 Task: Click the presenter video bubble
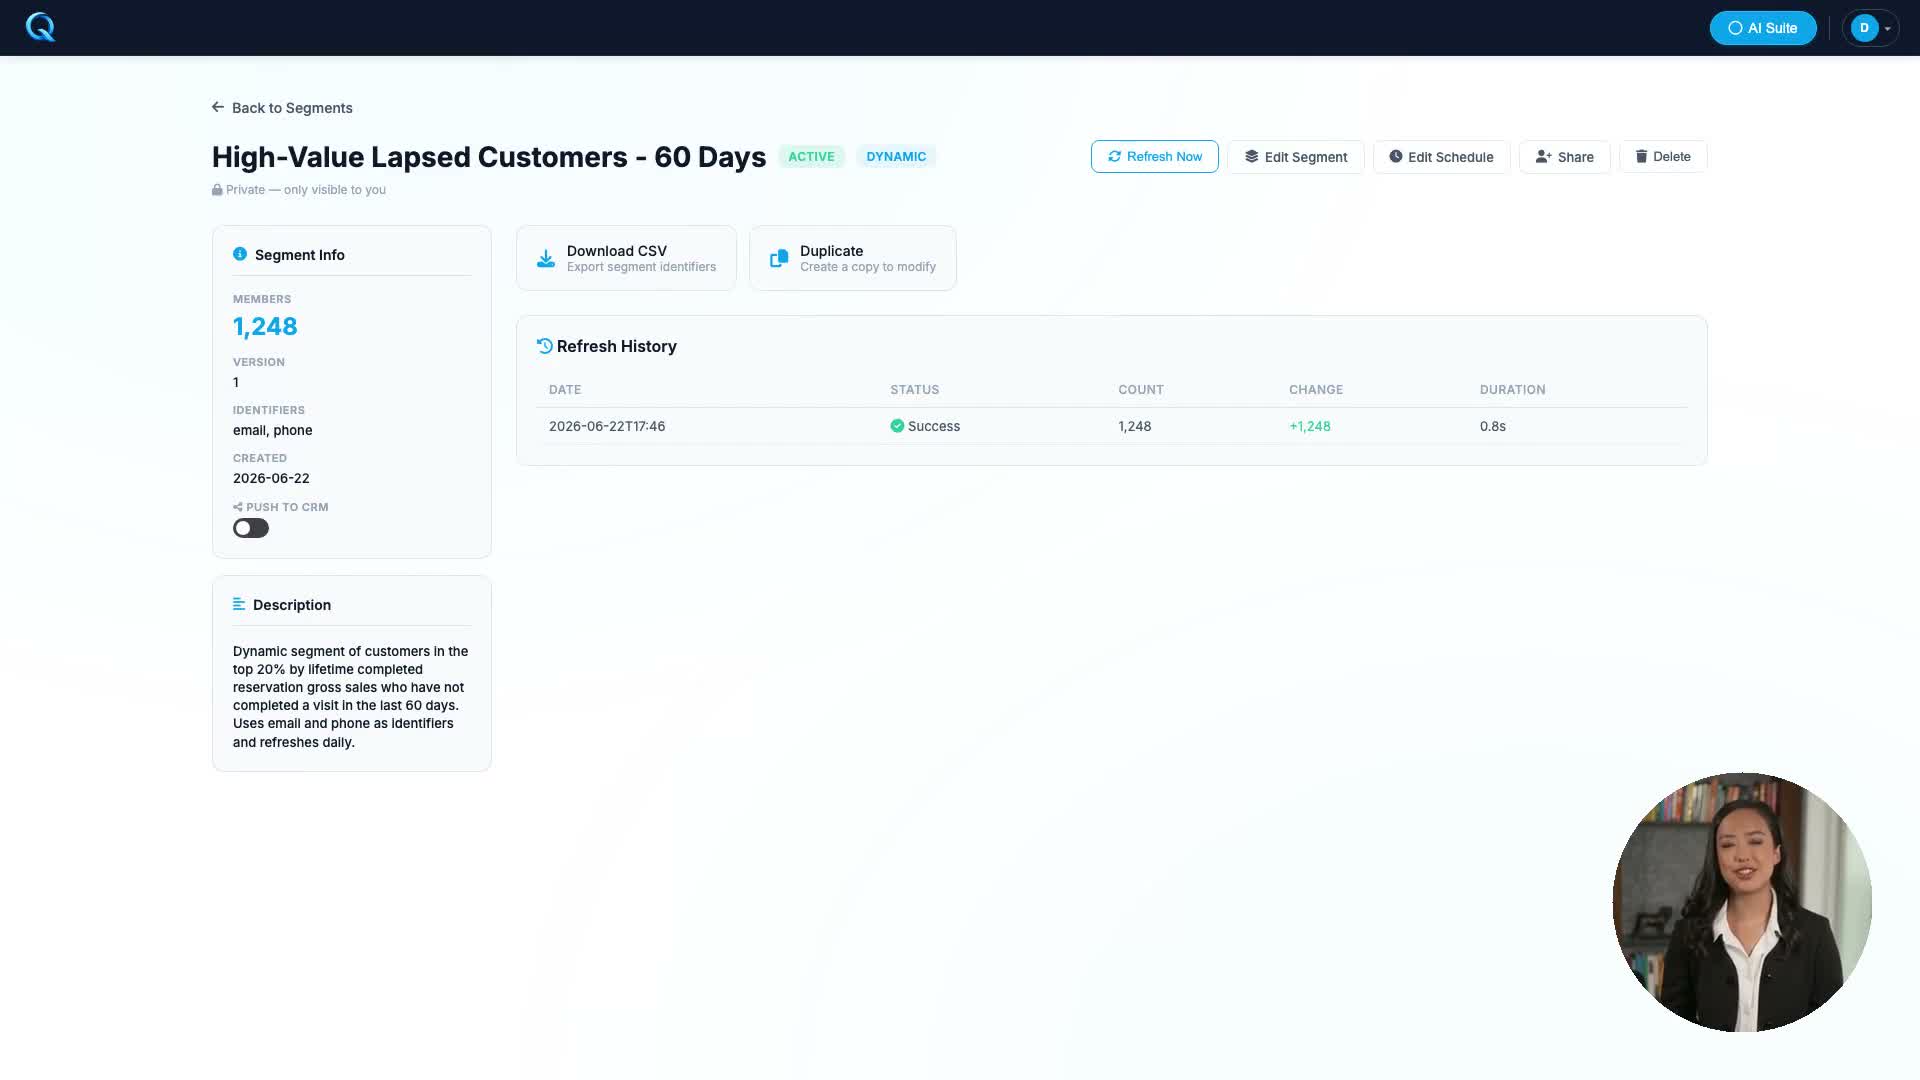(x=1742, y=902)
